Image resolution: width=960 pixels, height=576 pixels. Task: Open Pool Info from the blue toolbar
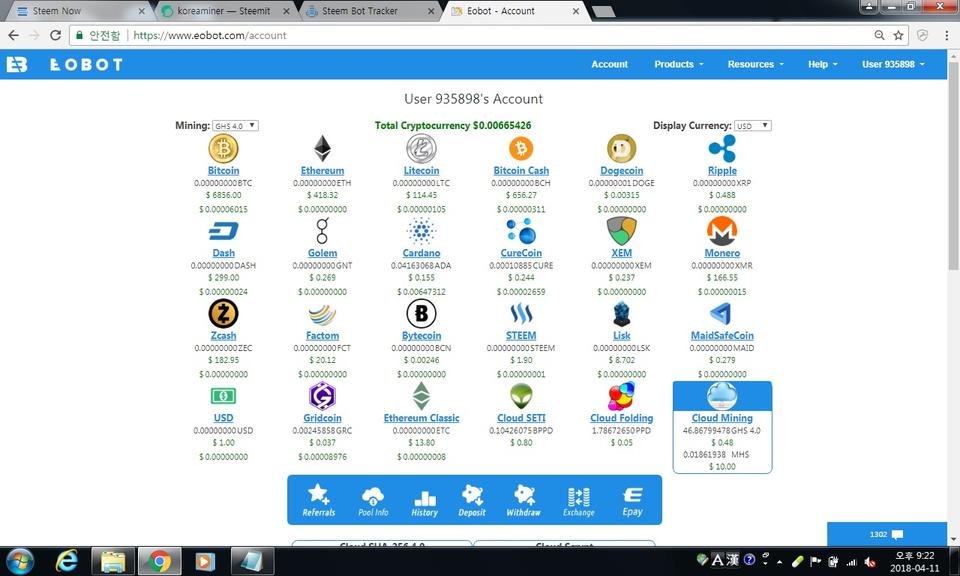click(x=373, y=500)
